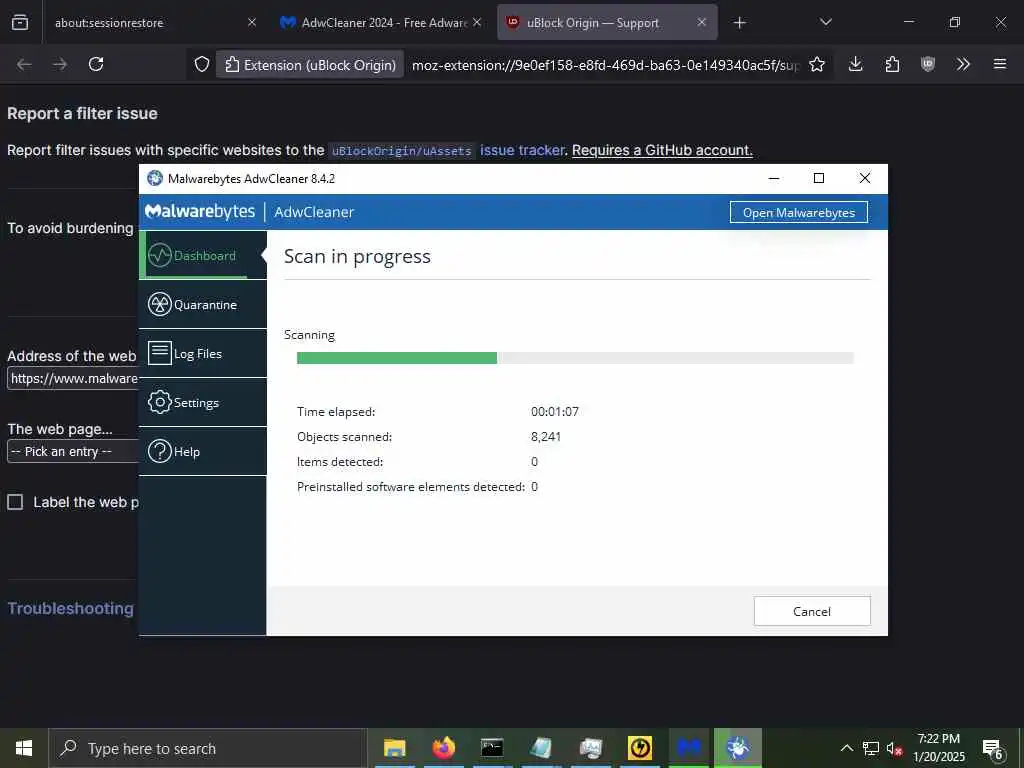
Task: Open the command prompt taskbar icon
Action: tap(492, 748)
